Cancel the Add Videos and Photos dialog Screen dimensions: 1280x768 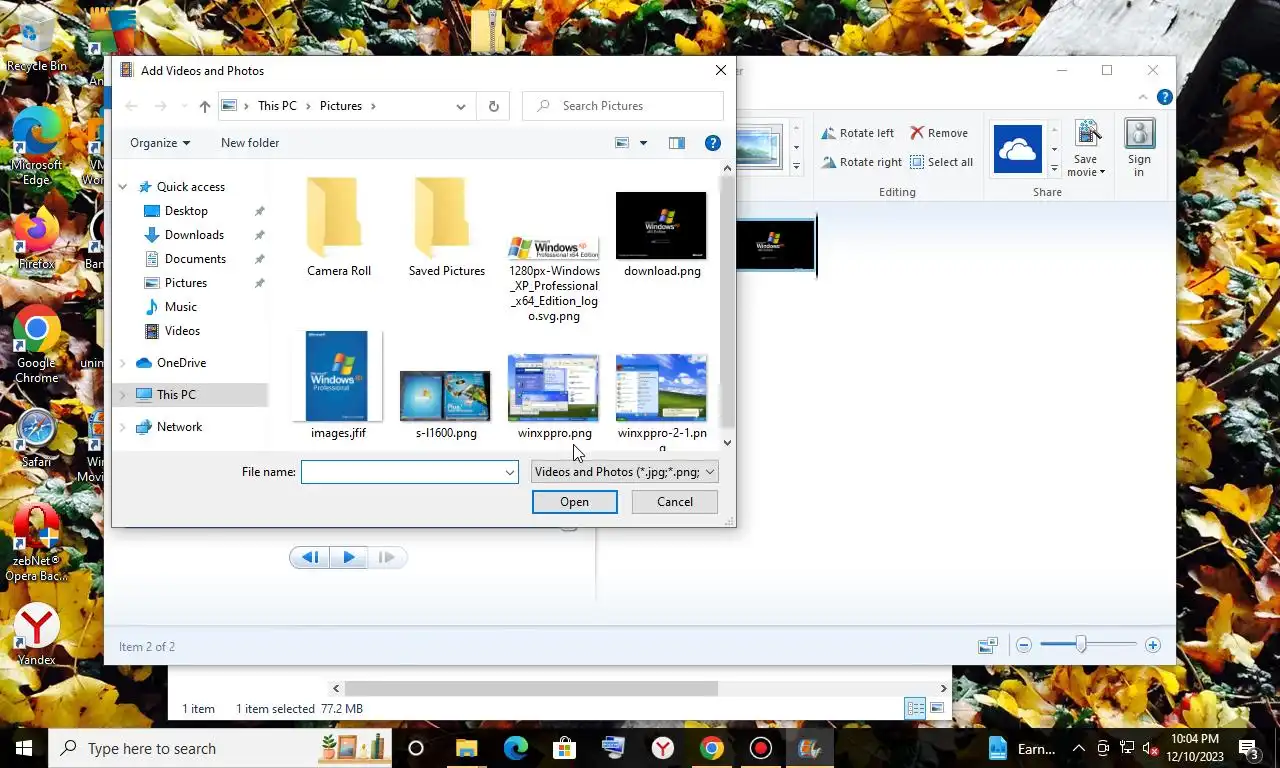[675, 502]
